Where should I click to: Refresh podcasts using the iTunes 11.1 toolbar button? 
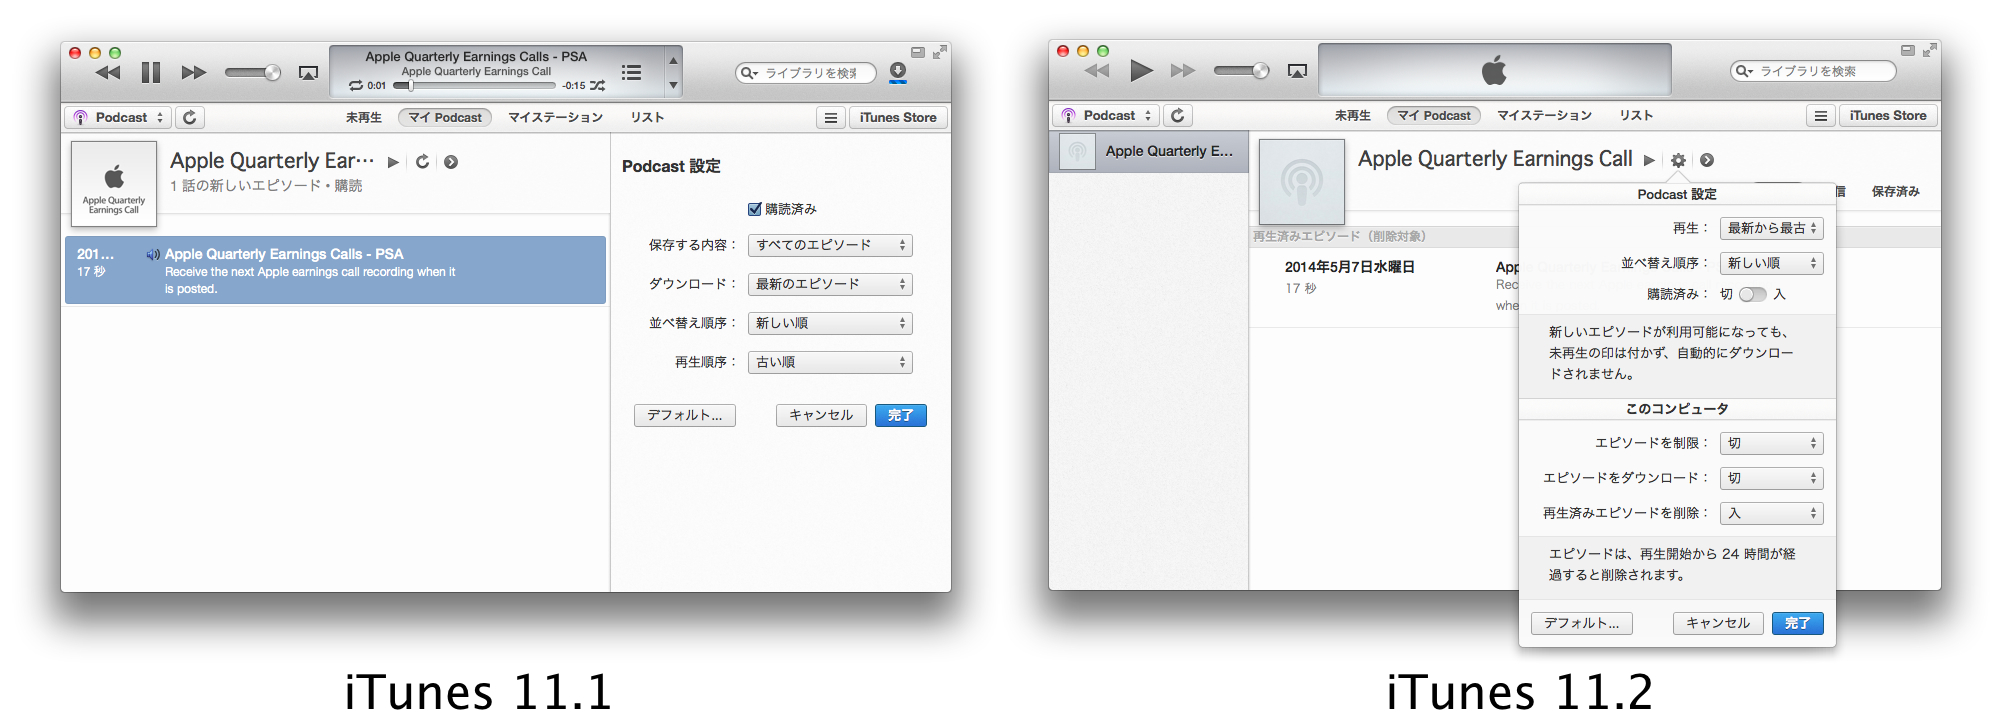pos(190,117)
